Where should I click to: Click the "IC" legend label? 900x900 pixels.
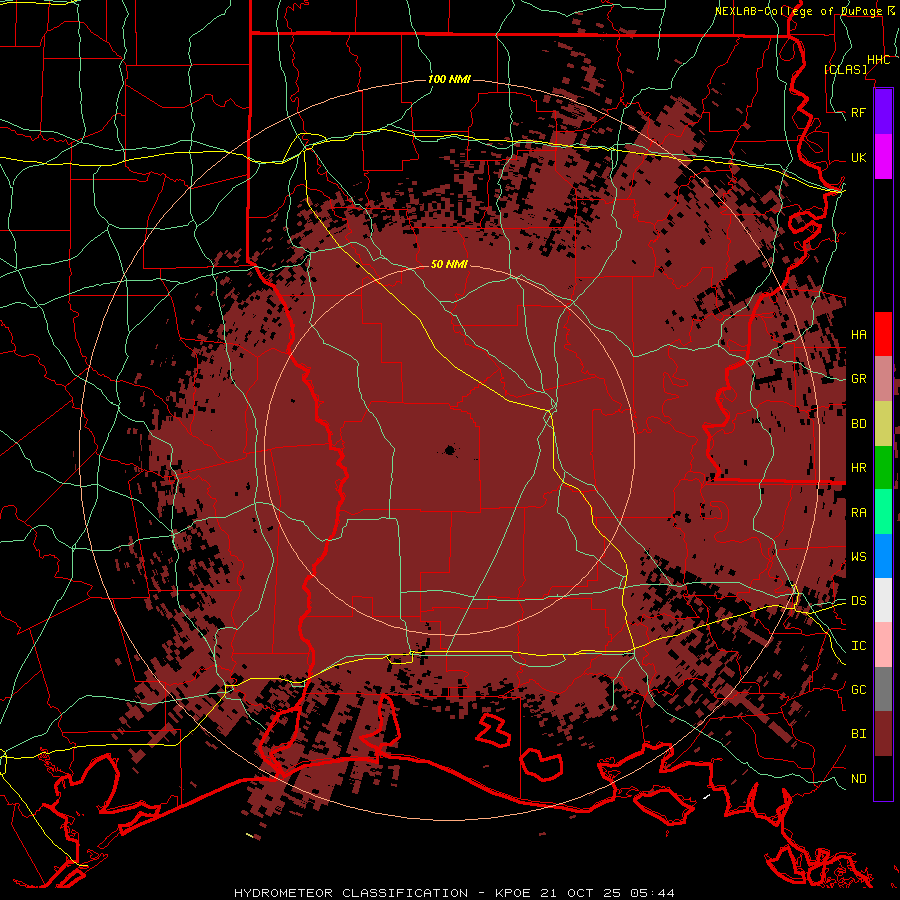click(858, 646)
